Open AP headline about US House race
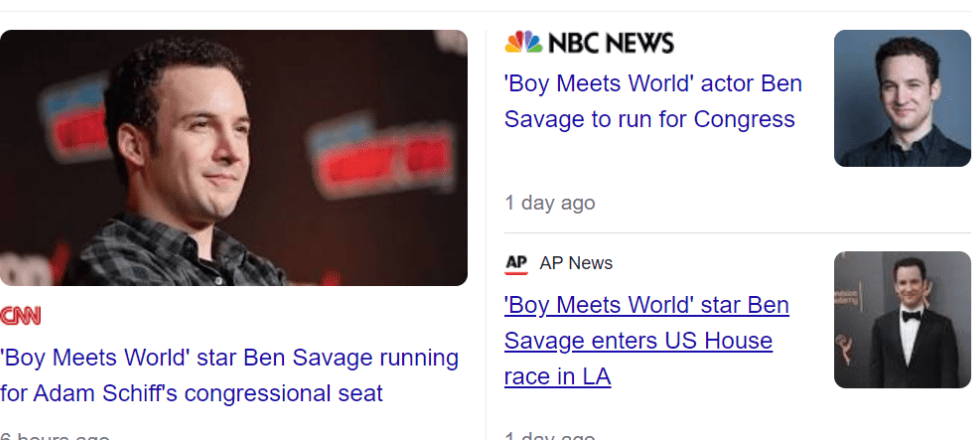The height and width of the screenshot is (440, 980). (x=646, y=340)
